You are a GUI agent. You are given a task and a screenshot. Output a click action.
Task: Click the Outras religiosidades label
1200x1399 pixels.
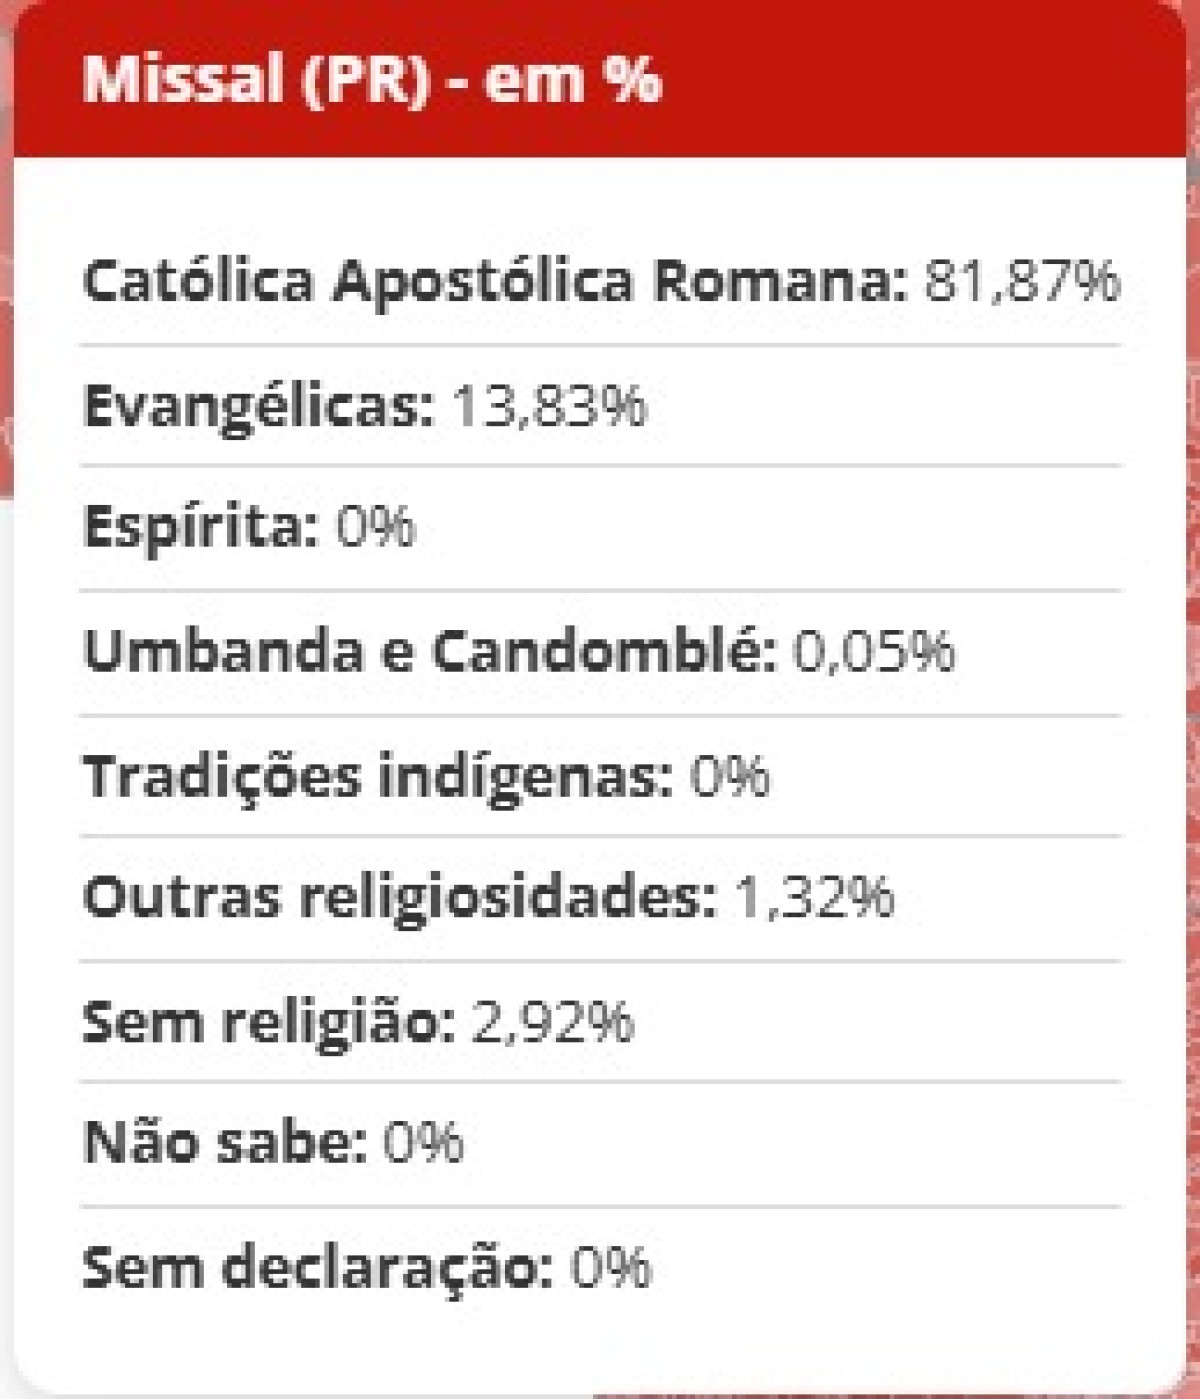400,897
